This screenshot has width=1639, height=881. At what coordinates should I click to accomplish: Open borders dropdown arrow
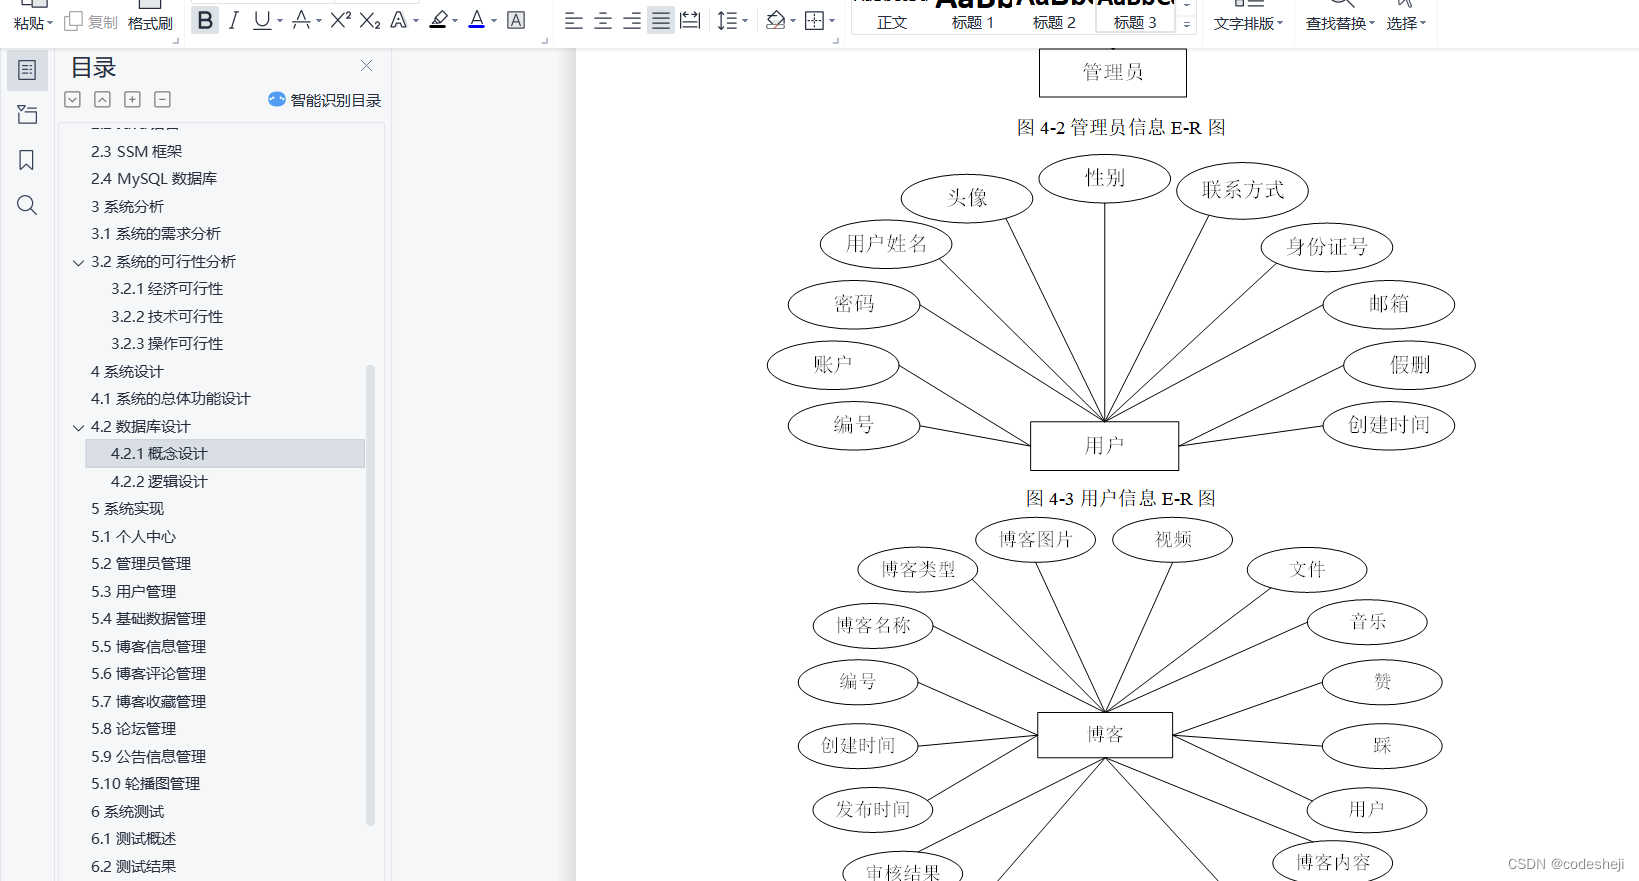point(832,21)
